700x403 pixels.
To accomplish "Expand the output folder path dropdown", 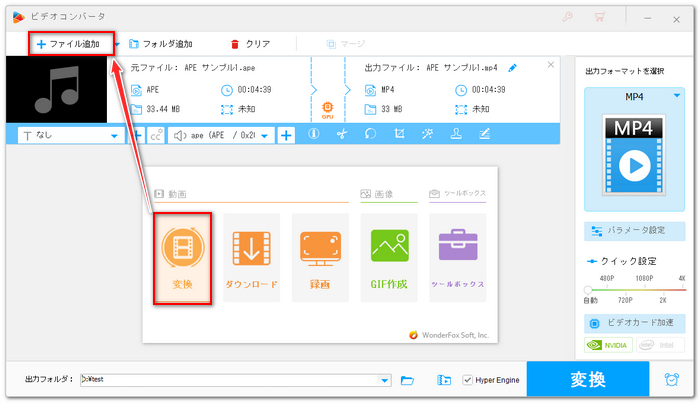I will coord(384,380).
